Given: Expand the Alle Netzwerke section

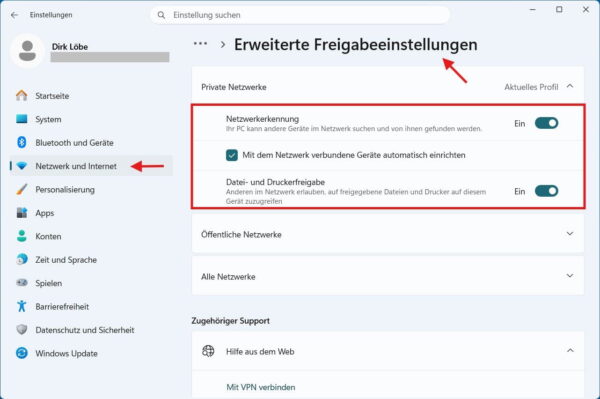Looking at the screenshot, I should [x=570, y=276].
